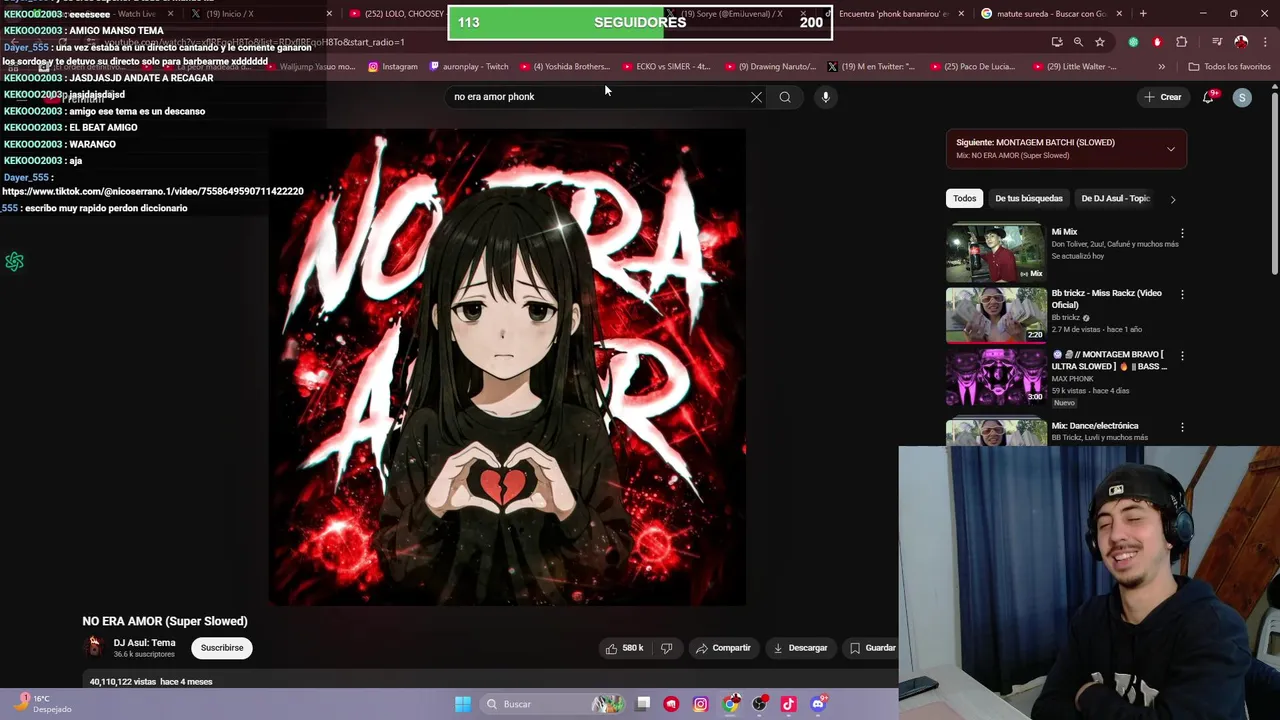The width and height of the screenshot is (1280, 720).
Task: Dislike the video with thumbs-down
Action: [x=667, y=648]
